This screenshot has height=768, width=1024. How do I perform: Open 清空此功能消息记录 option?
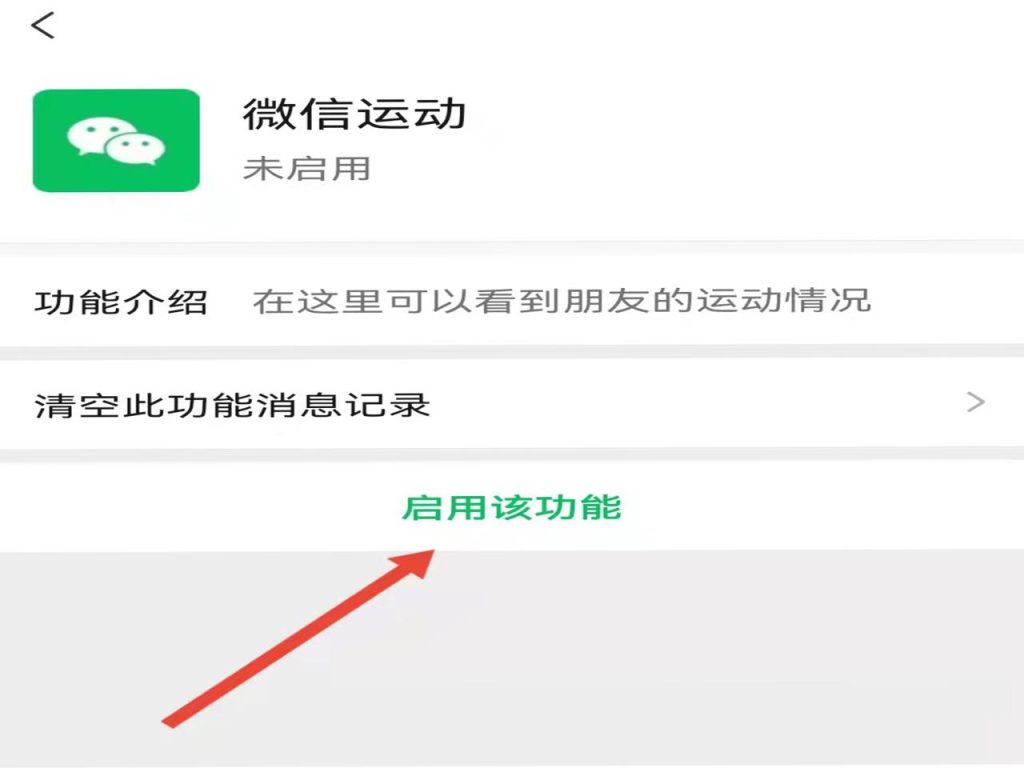point(512,404)
